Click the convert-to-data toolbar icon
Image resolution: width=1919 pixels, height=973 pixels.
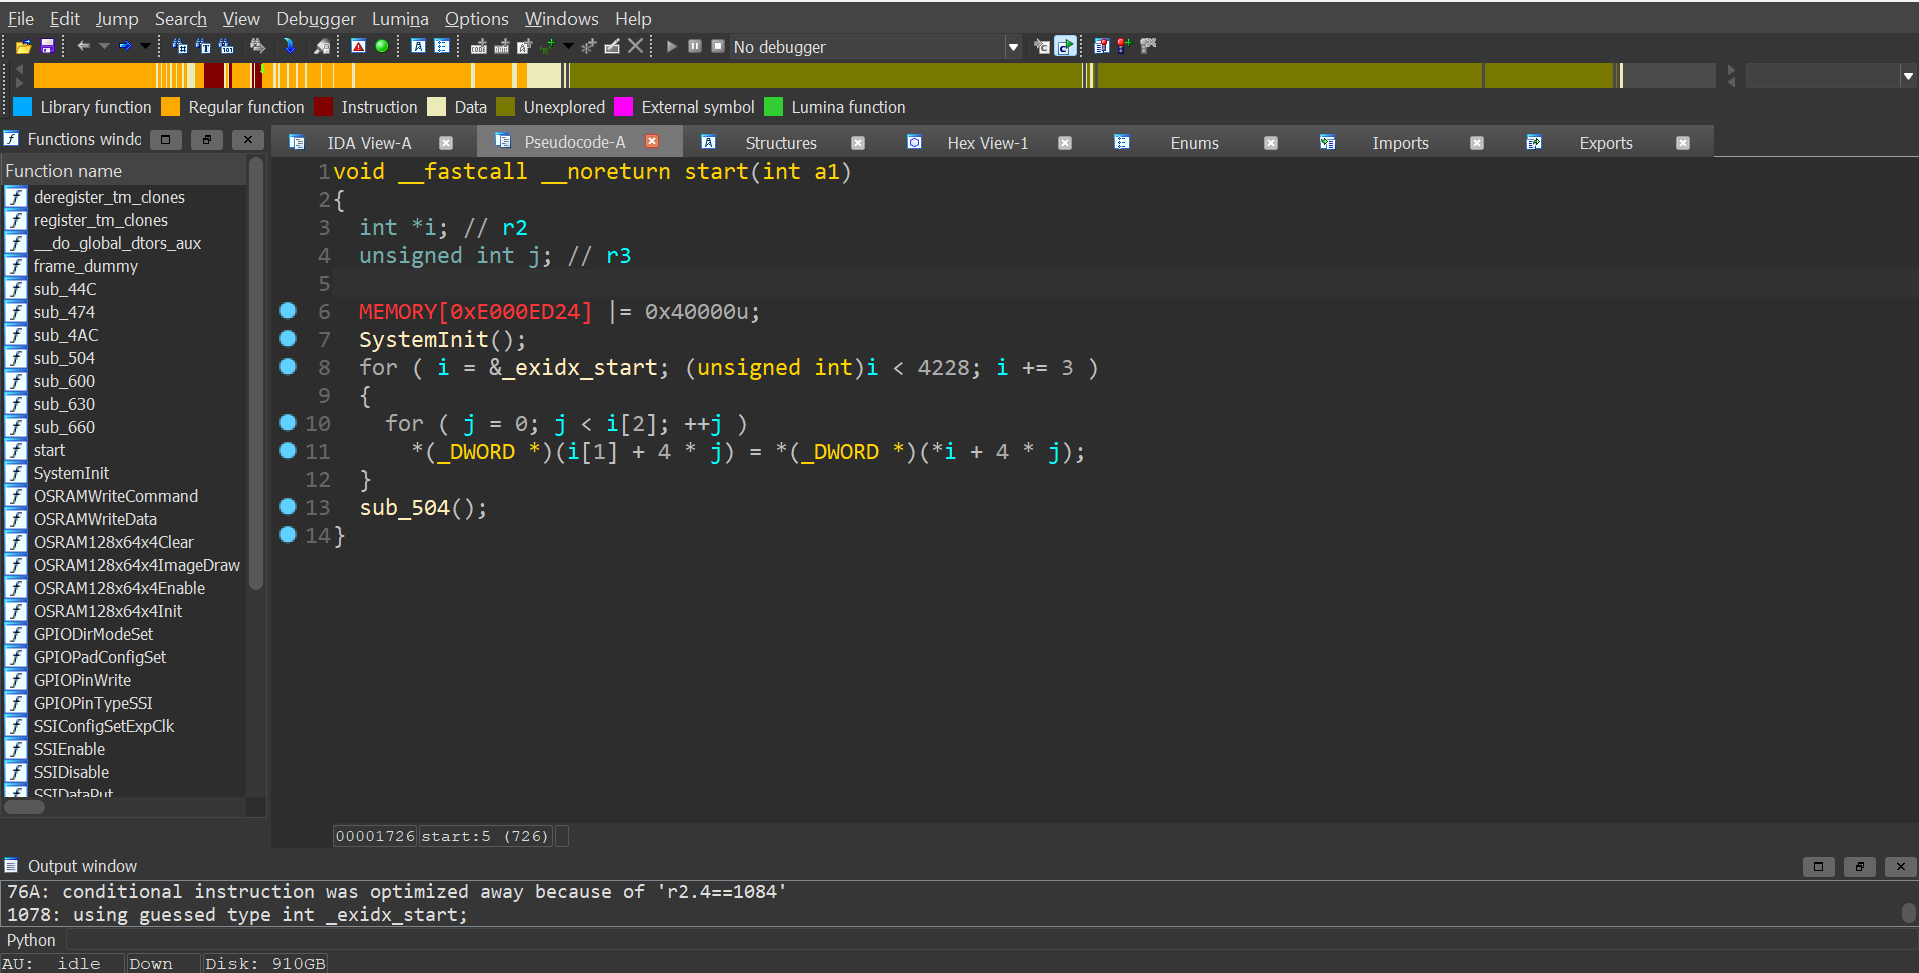coord(501,46)
